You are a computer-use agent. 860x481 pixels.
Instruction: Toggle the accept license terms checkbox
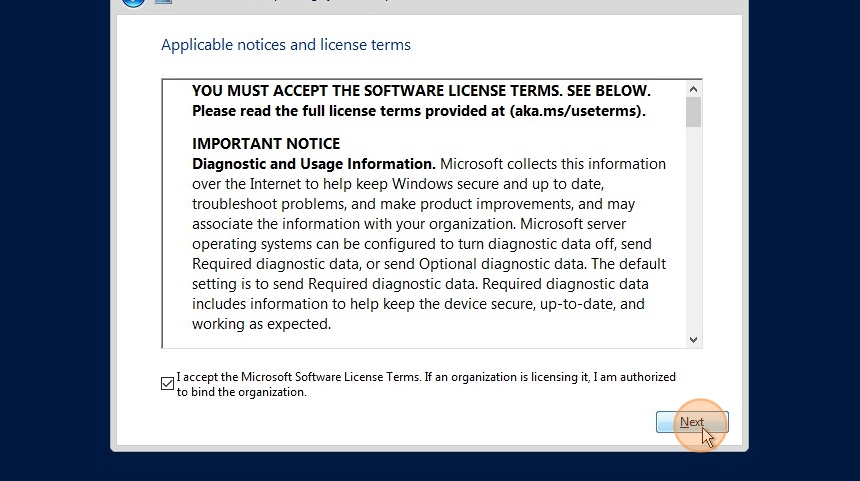coord(167,383)
